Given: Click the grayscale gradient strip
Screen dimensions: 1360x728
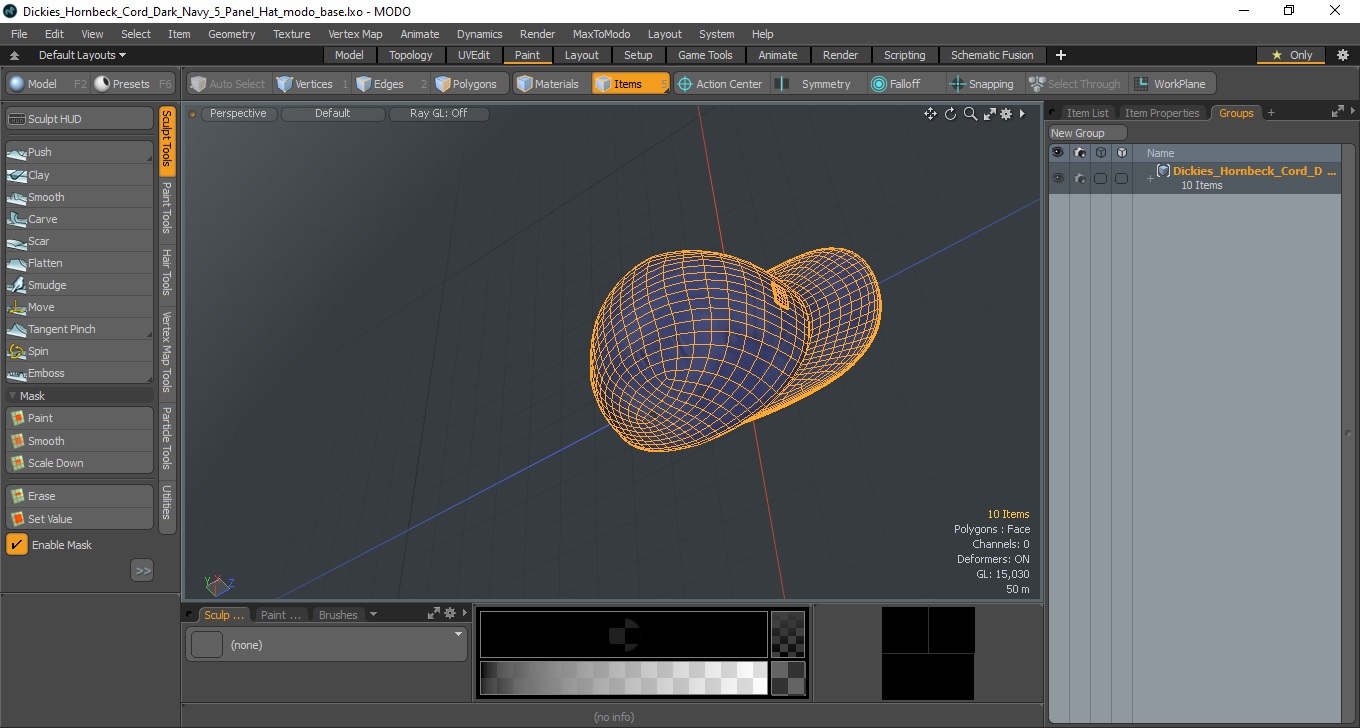Looking at the screenshot, I should click(623, 678).
